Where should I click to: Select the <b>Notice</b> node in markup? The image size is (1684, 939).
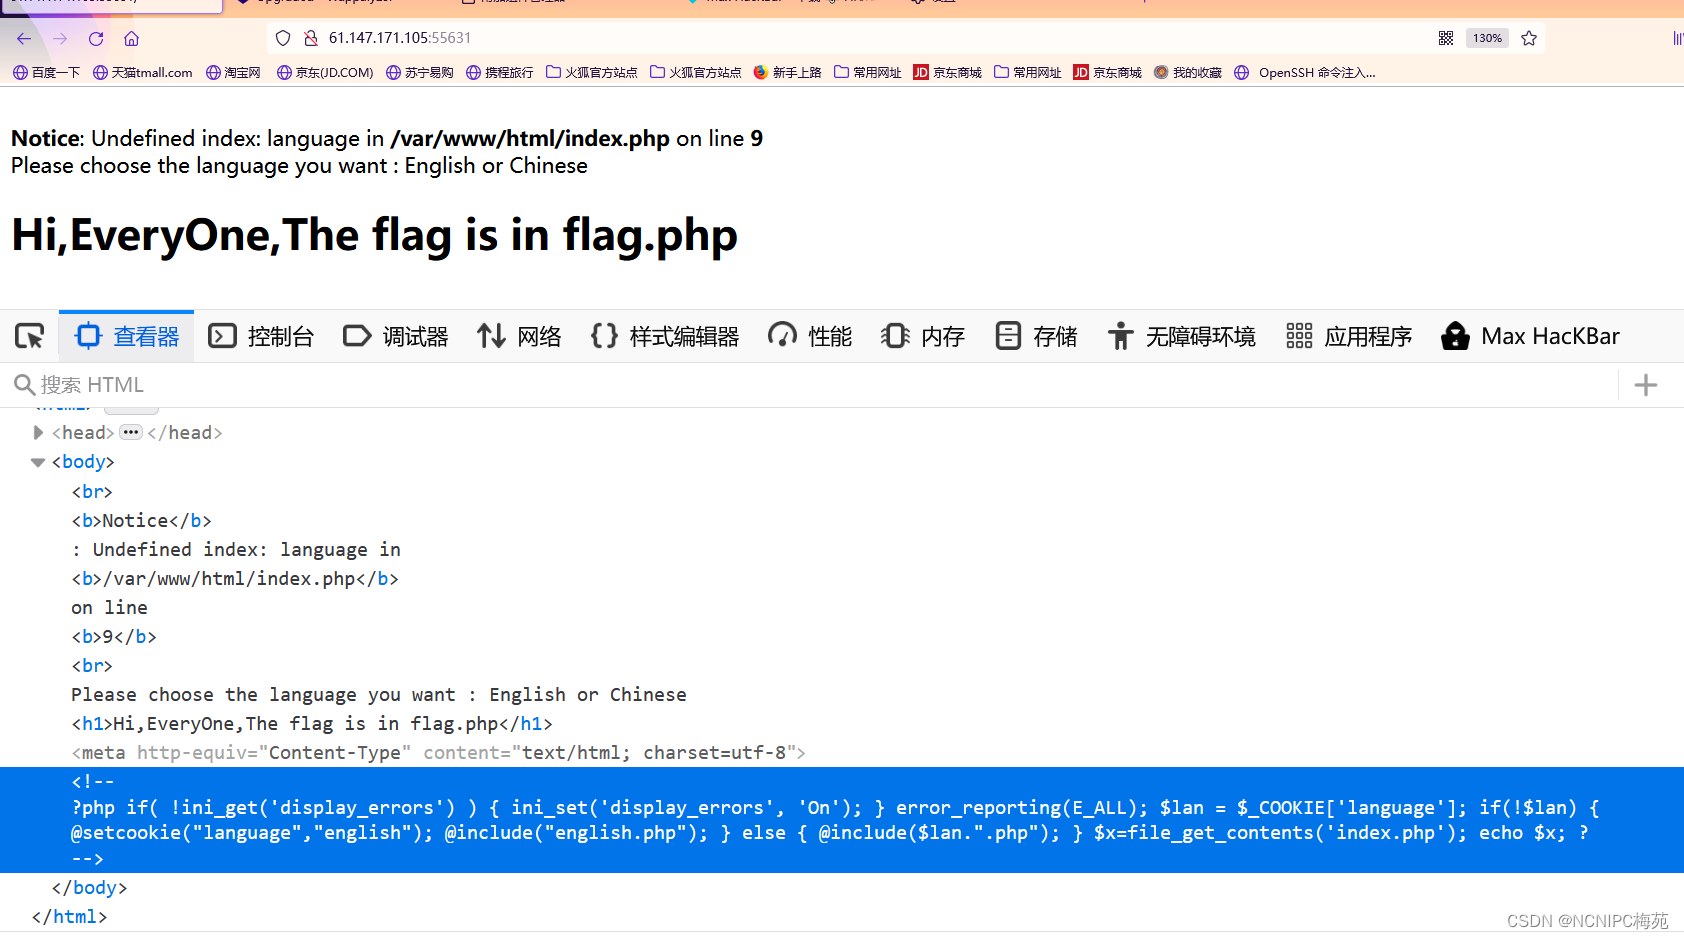(141, 521)
